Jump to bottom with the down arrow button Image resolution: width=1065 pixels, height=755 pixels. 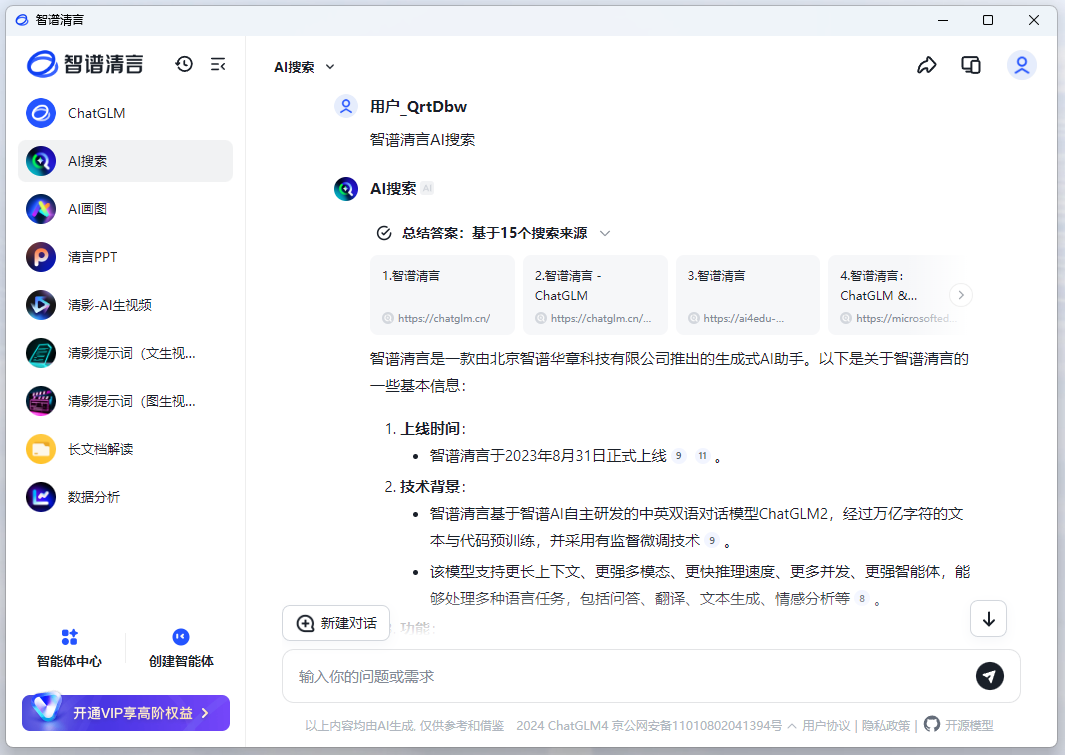(x=988, y=619)
